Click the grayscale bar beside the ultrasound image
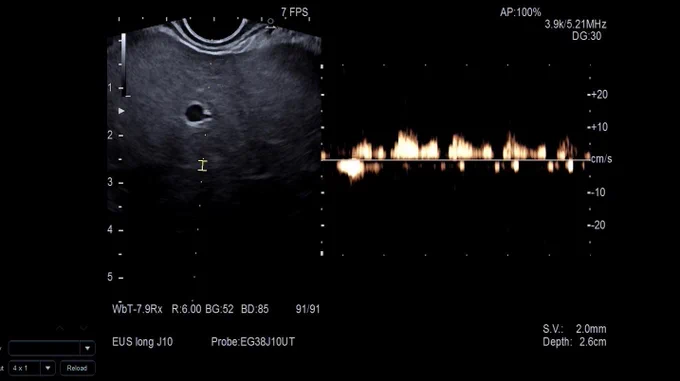This screenshot has height=381, width=680. click(124, 64)
